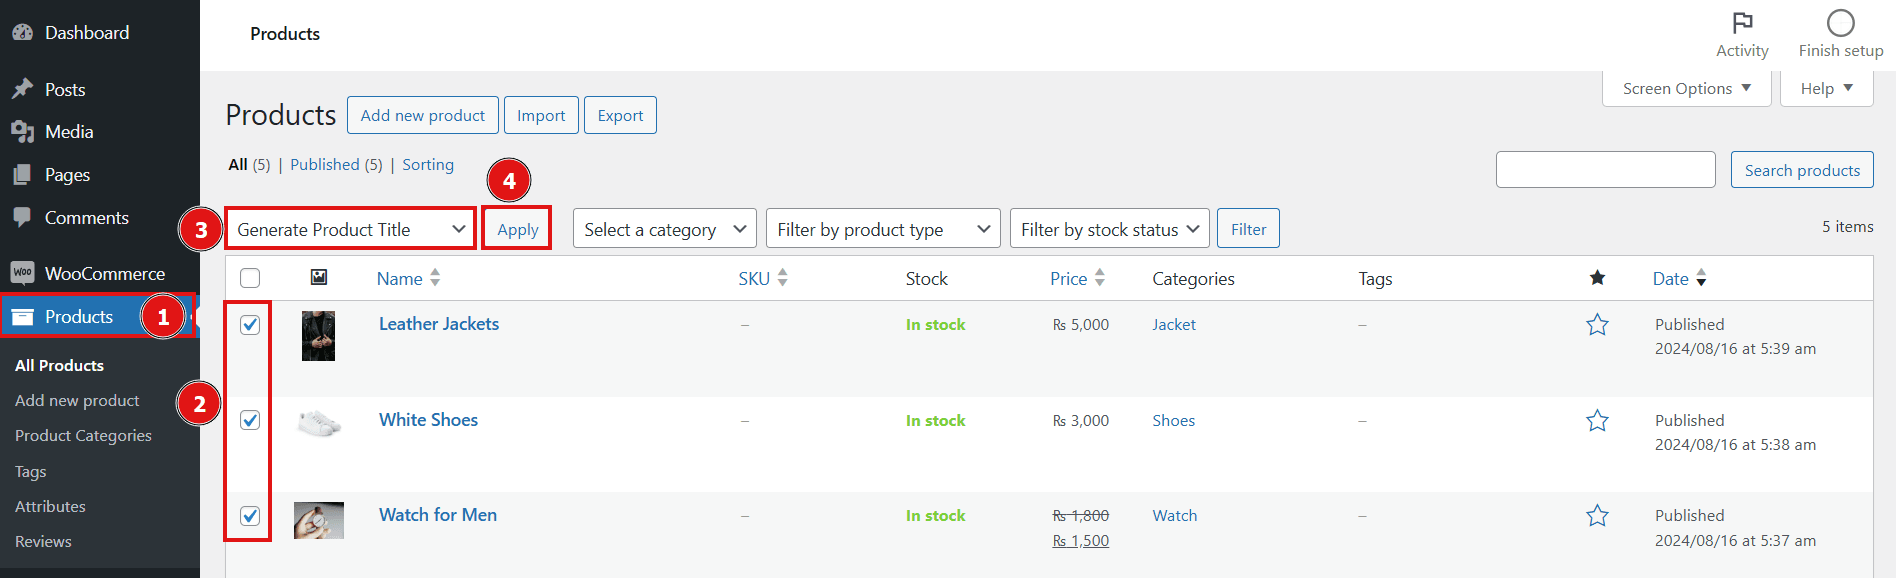Mark Watch for Men as featured

click(x=1597, y=516)
